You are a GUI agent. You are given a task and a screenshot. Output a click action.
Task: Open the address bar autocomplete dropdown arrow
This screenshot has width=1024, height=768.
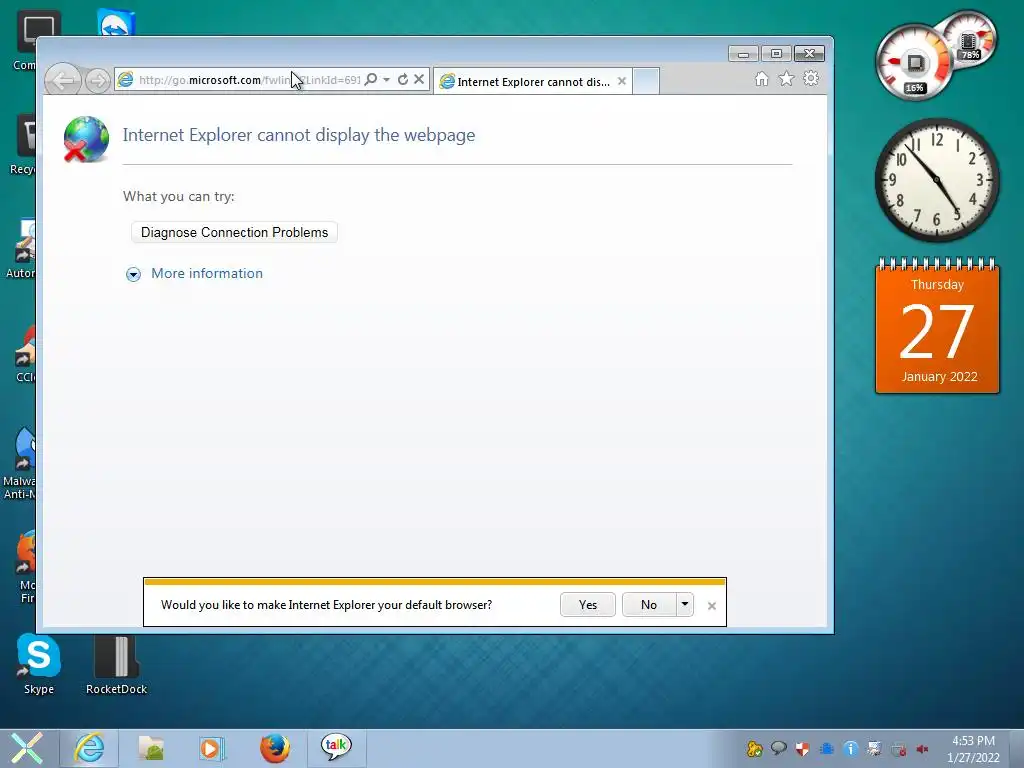tap(387, 80)
